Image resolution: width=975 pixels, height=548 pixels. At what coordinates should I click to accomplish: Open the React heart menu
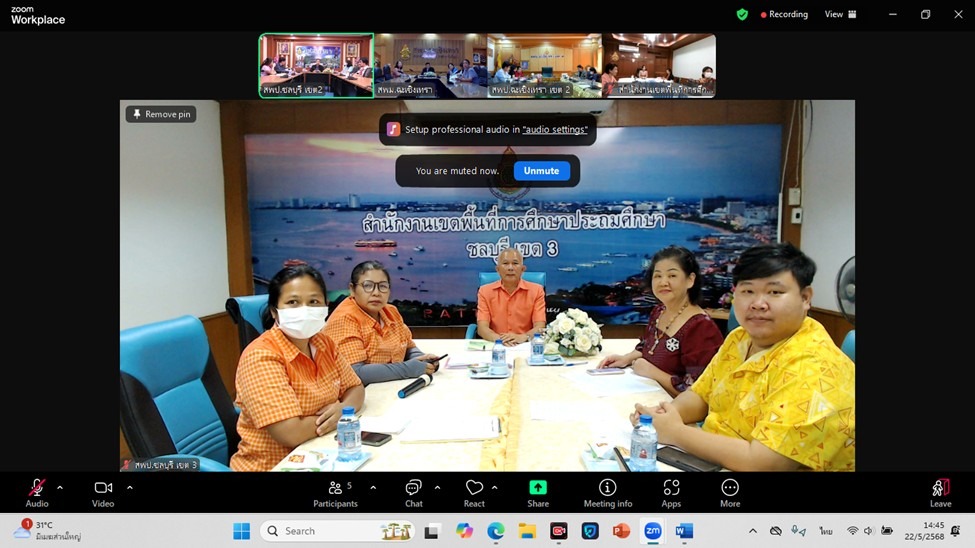click(x=474, y=493)
